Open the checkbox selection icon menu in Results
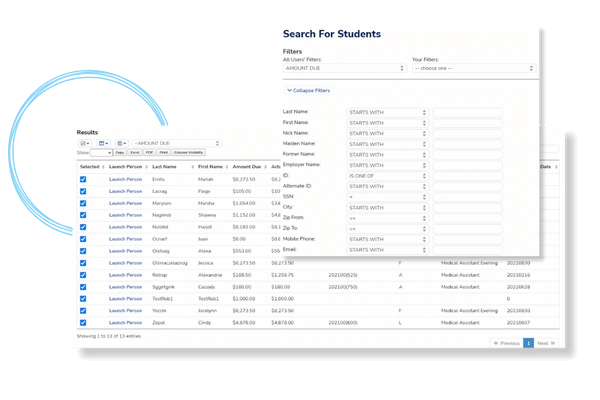 click(85, 144)
